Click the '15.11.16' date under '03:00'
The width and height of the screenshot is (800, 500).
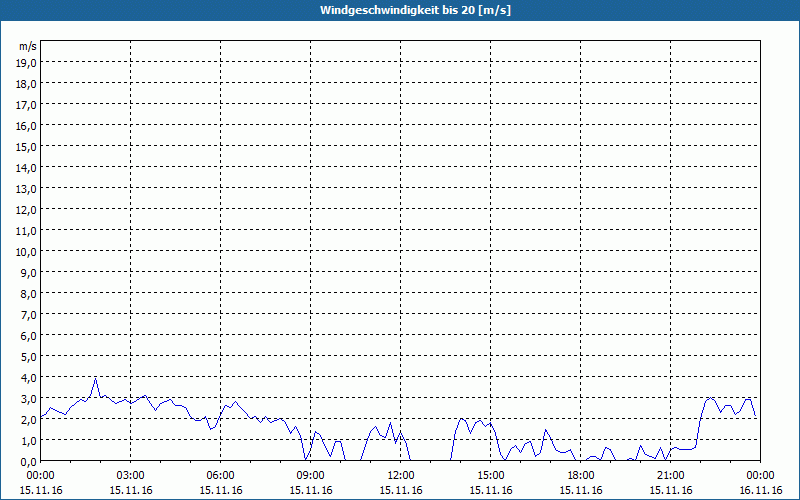[131, 490]
